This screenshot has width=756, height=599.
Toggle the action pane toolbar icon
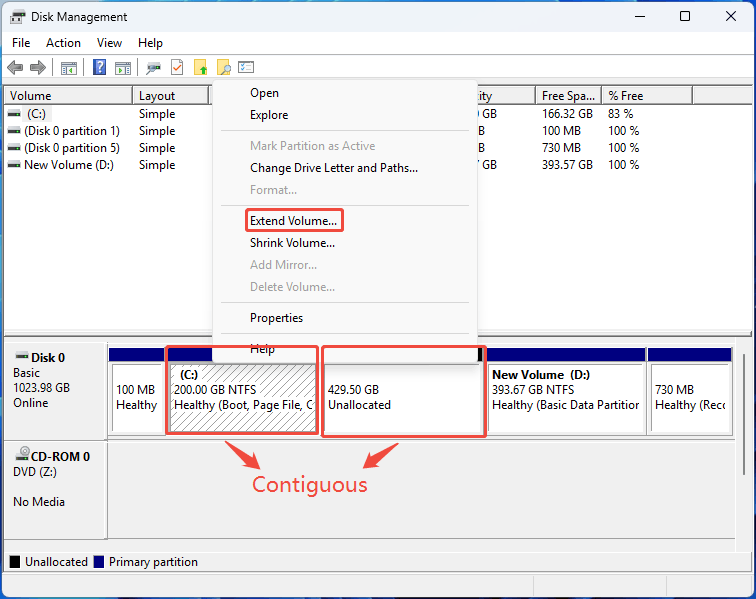click(x=123, y=68)
